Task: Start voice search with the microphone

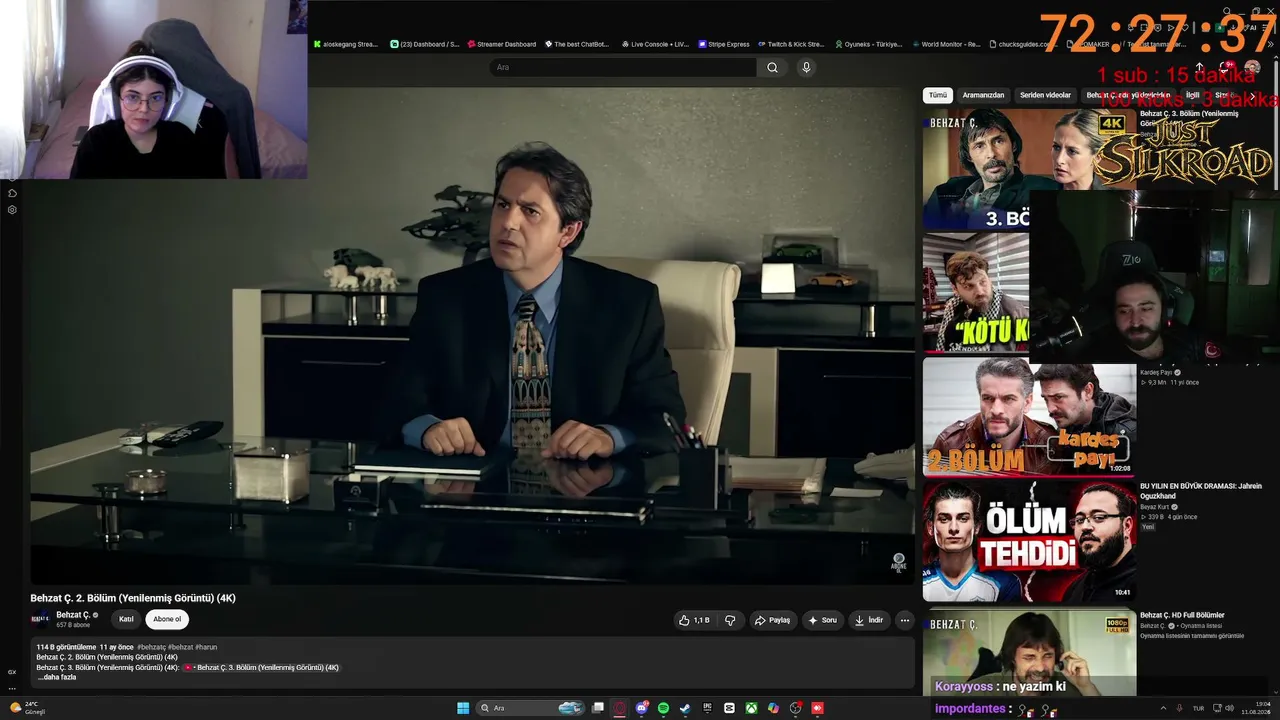Action: 806,67
